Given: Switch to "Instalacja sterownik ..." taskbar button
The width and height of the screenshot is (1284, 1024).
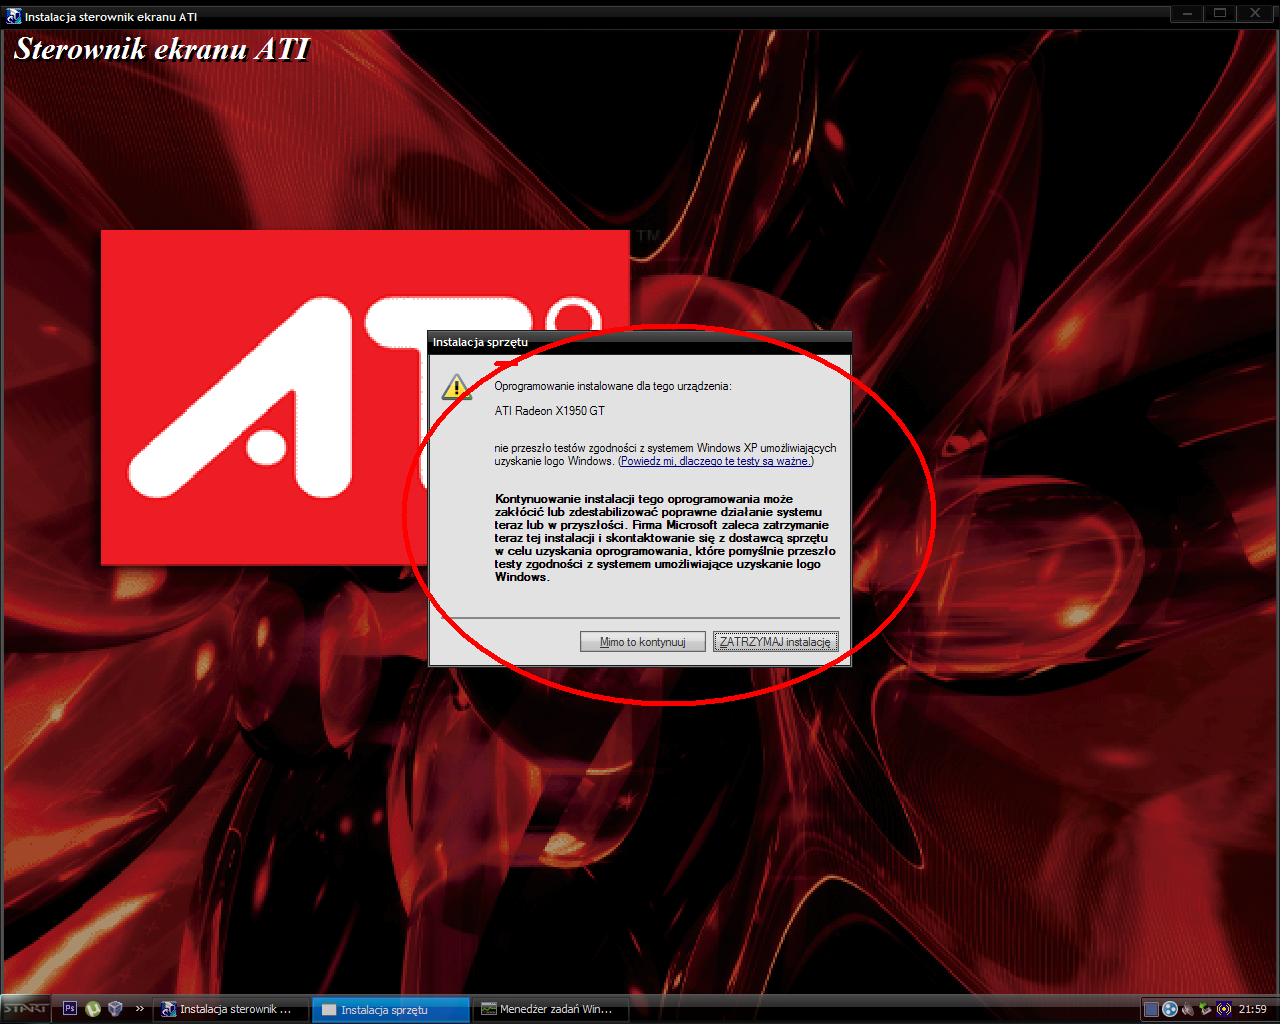Looking at the screenshot, I should (230, 1009).
